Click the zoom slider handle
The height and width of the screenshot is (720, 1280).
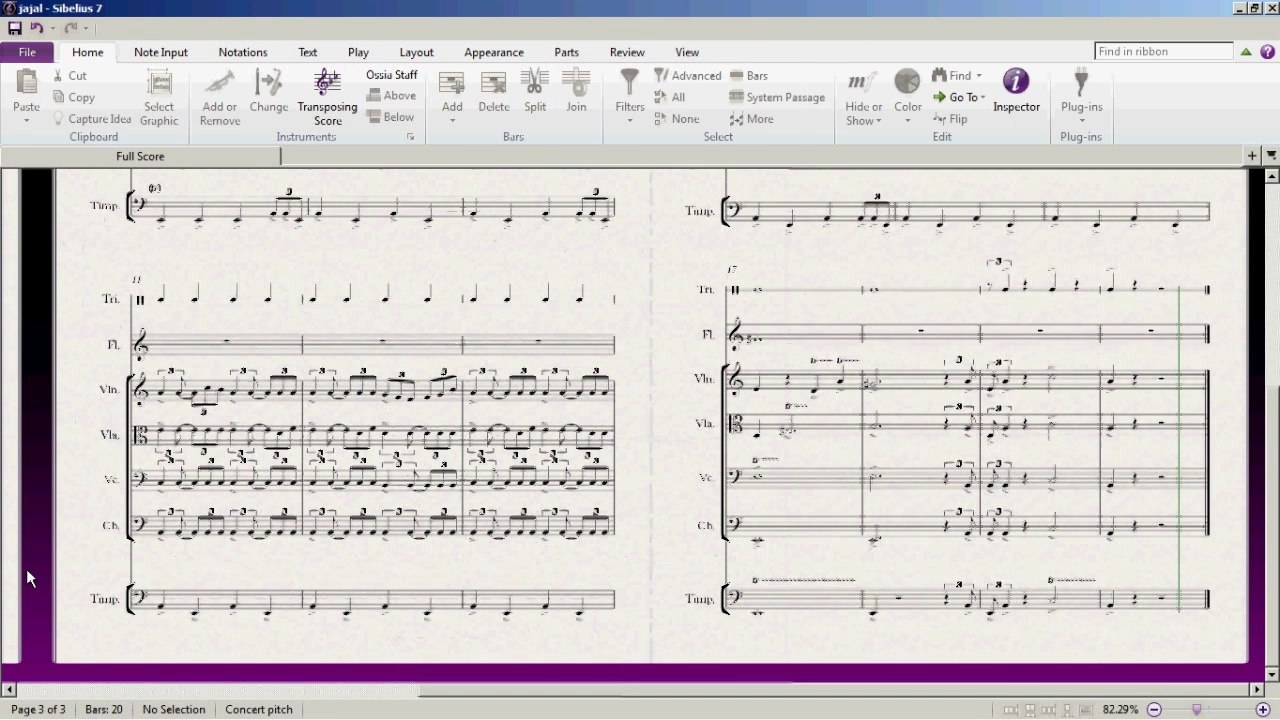[1197, 710]
